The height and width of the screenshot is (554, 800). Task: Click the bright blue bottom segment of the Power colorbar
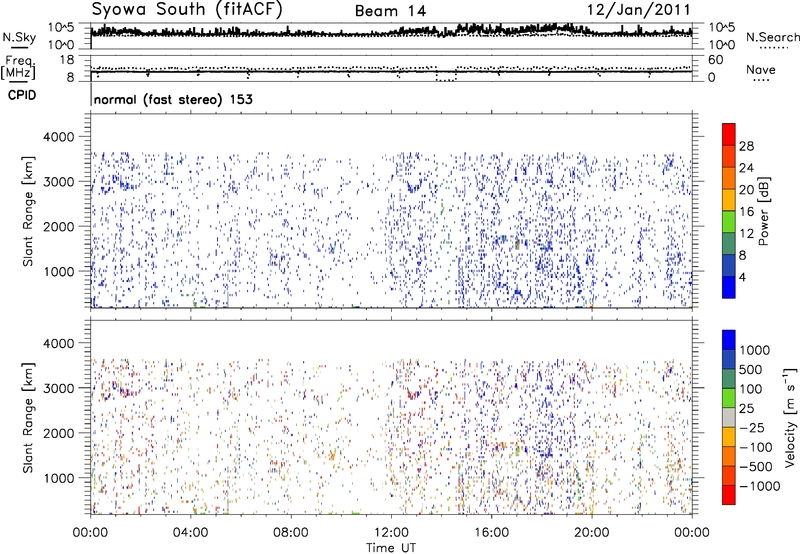[x=729, y=287]
